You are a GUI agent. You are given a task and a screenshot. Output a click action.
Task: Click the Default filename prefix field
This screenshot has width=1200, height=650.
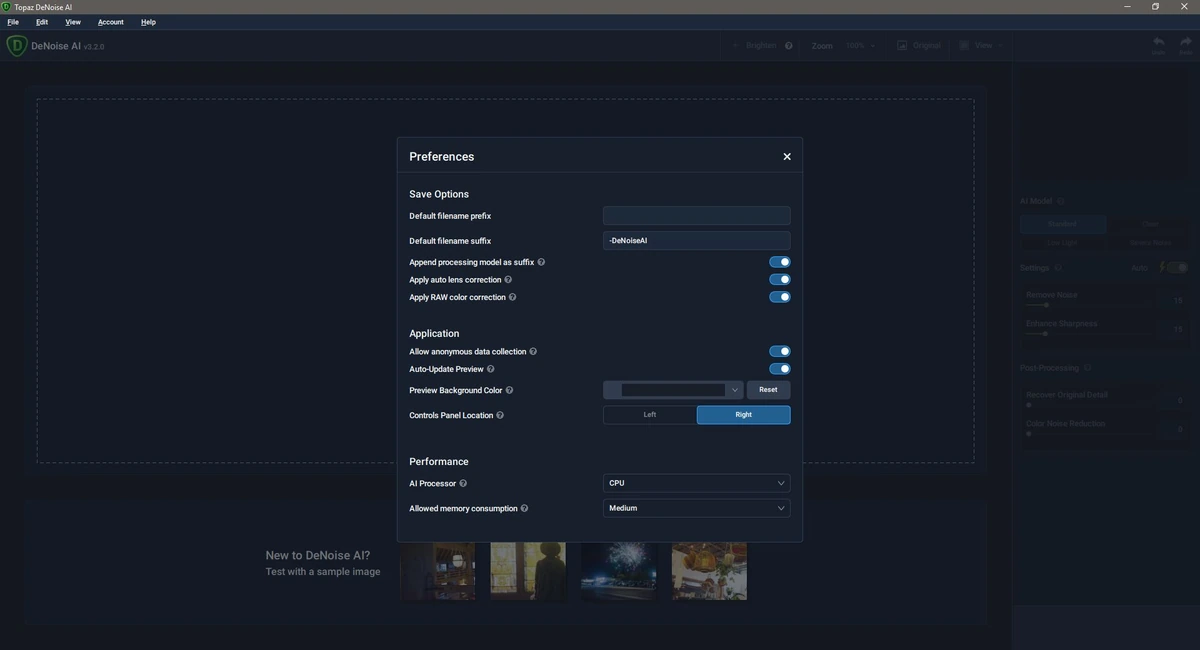click(x=697, y=216)
